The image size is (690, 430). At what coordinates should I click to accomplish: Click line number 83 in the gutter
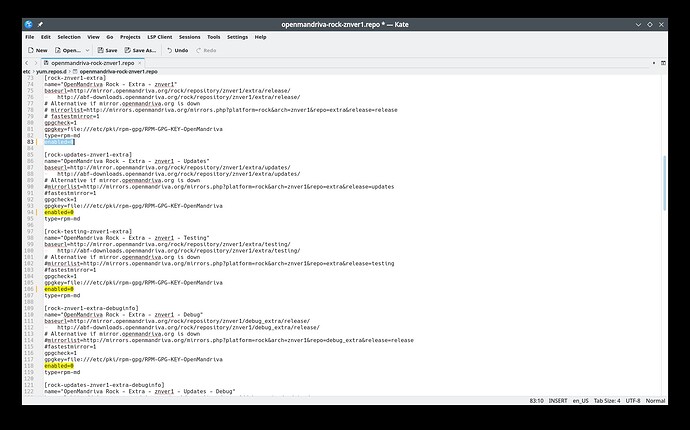[x=30, y=142]
